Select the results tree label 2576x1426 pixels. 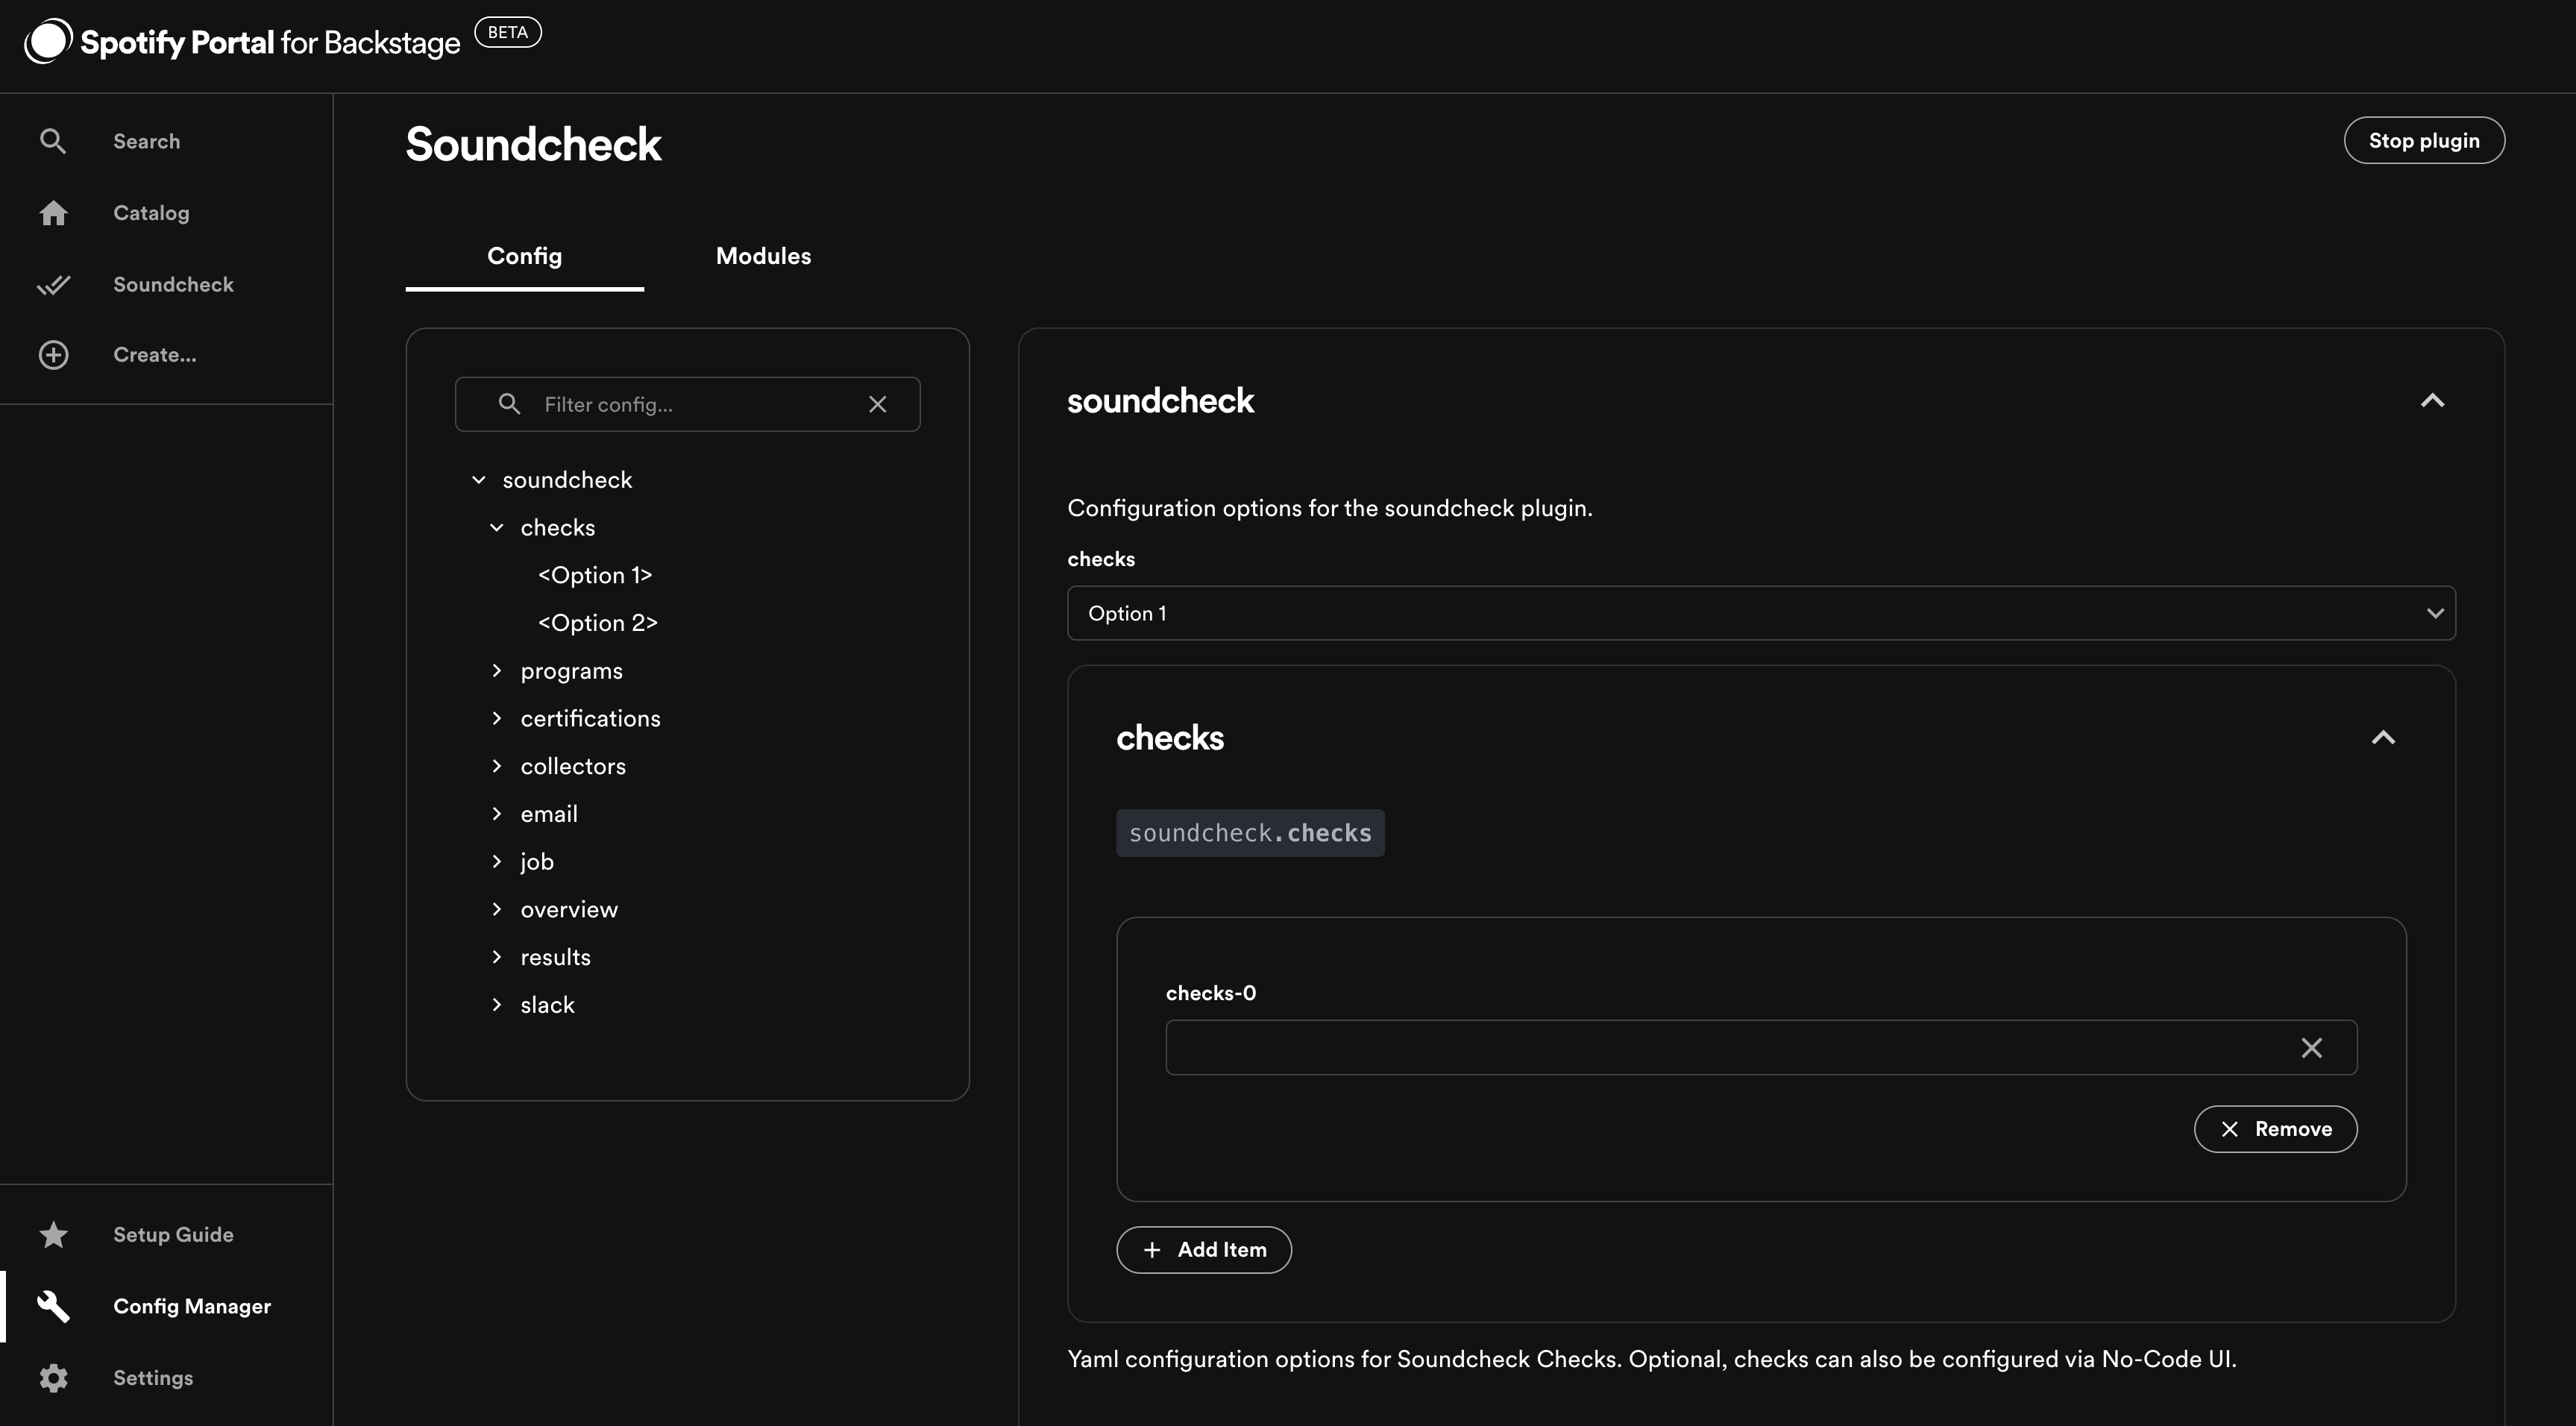coord(555,957)
